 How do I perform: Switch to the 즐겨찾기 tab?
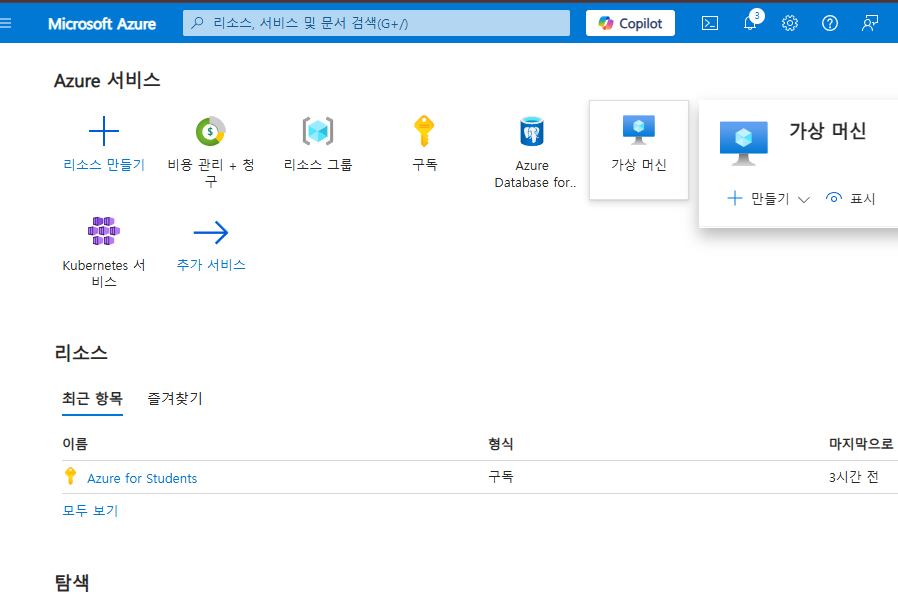pos(175,398)
